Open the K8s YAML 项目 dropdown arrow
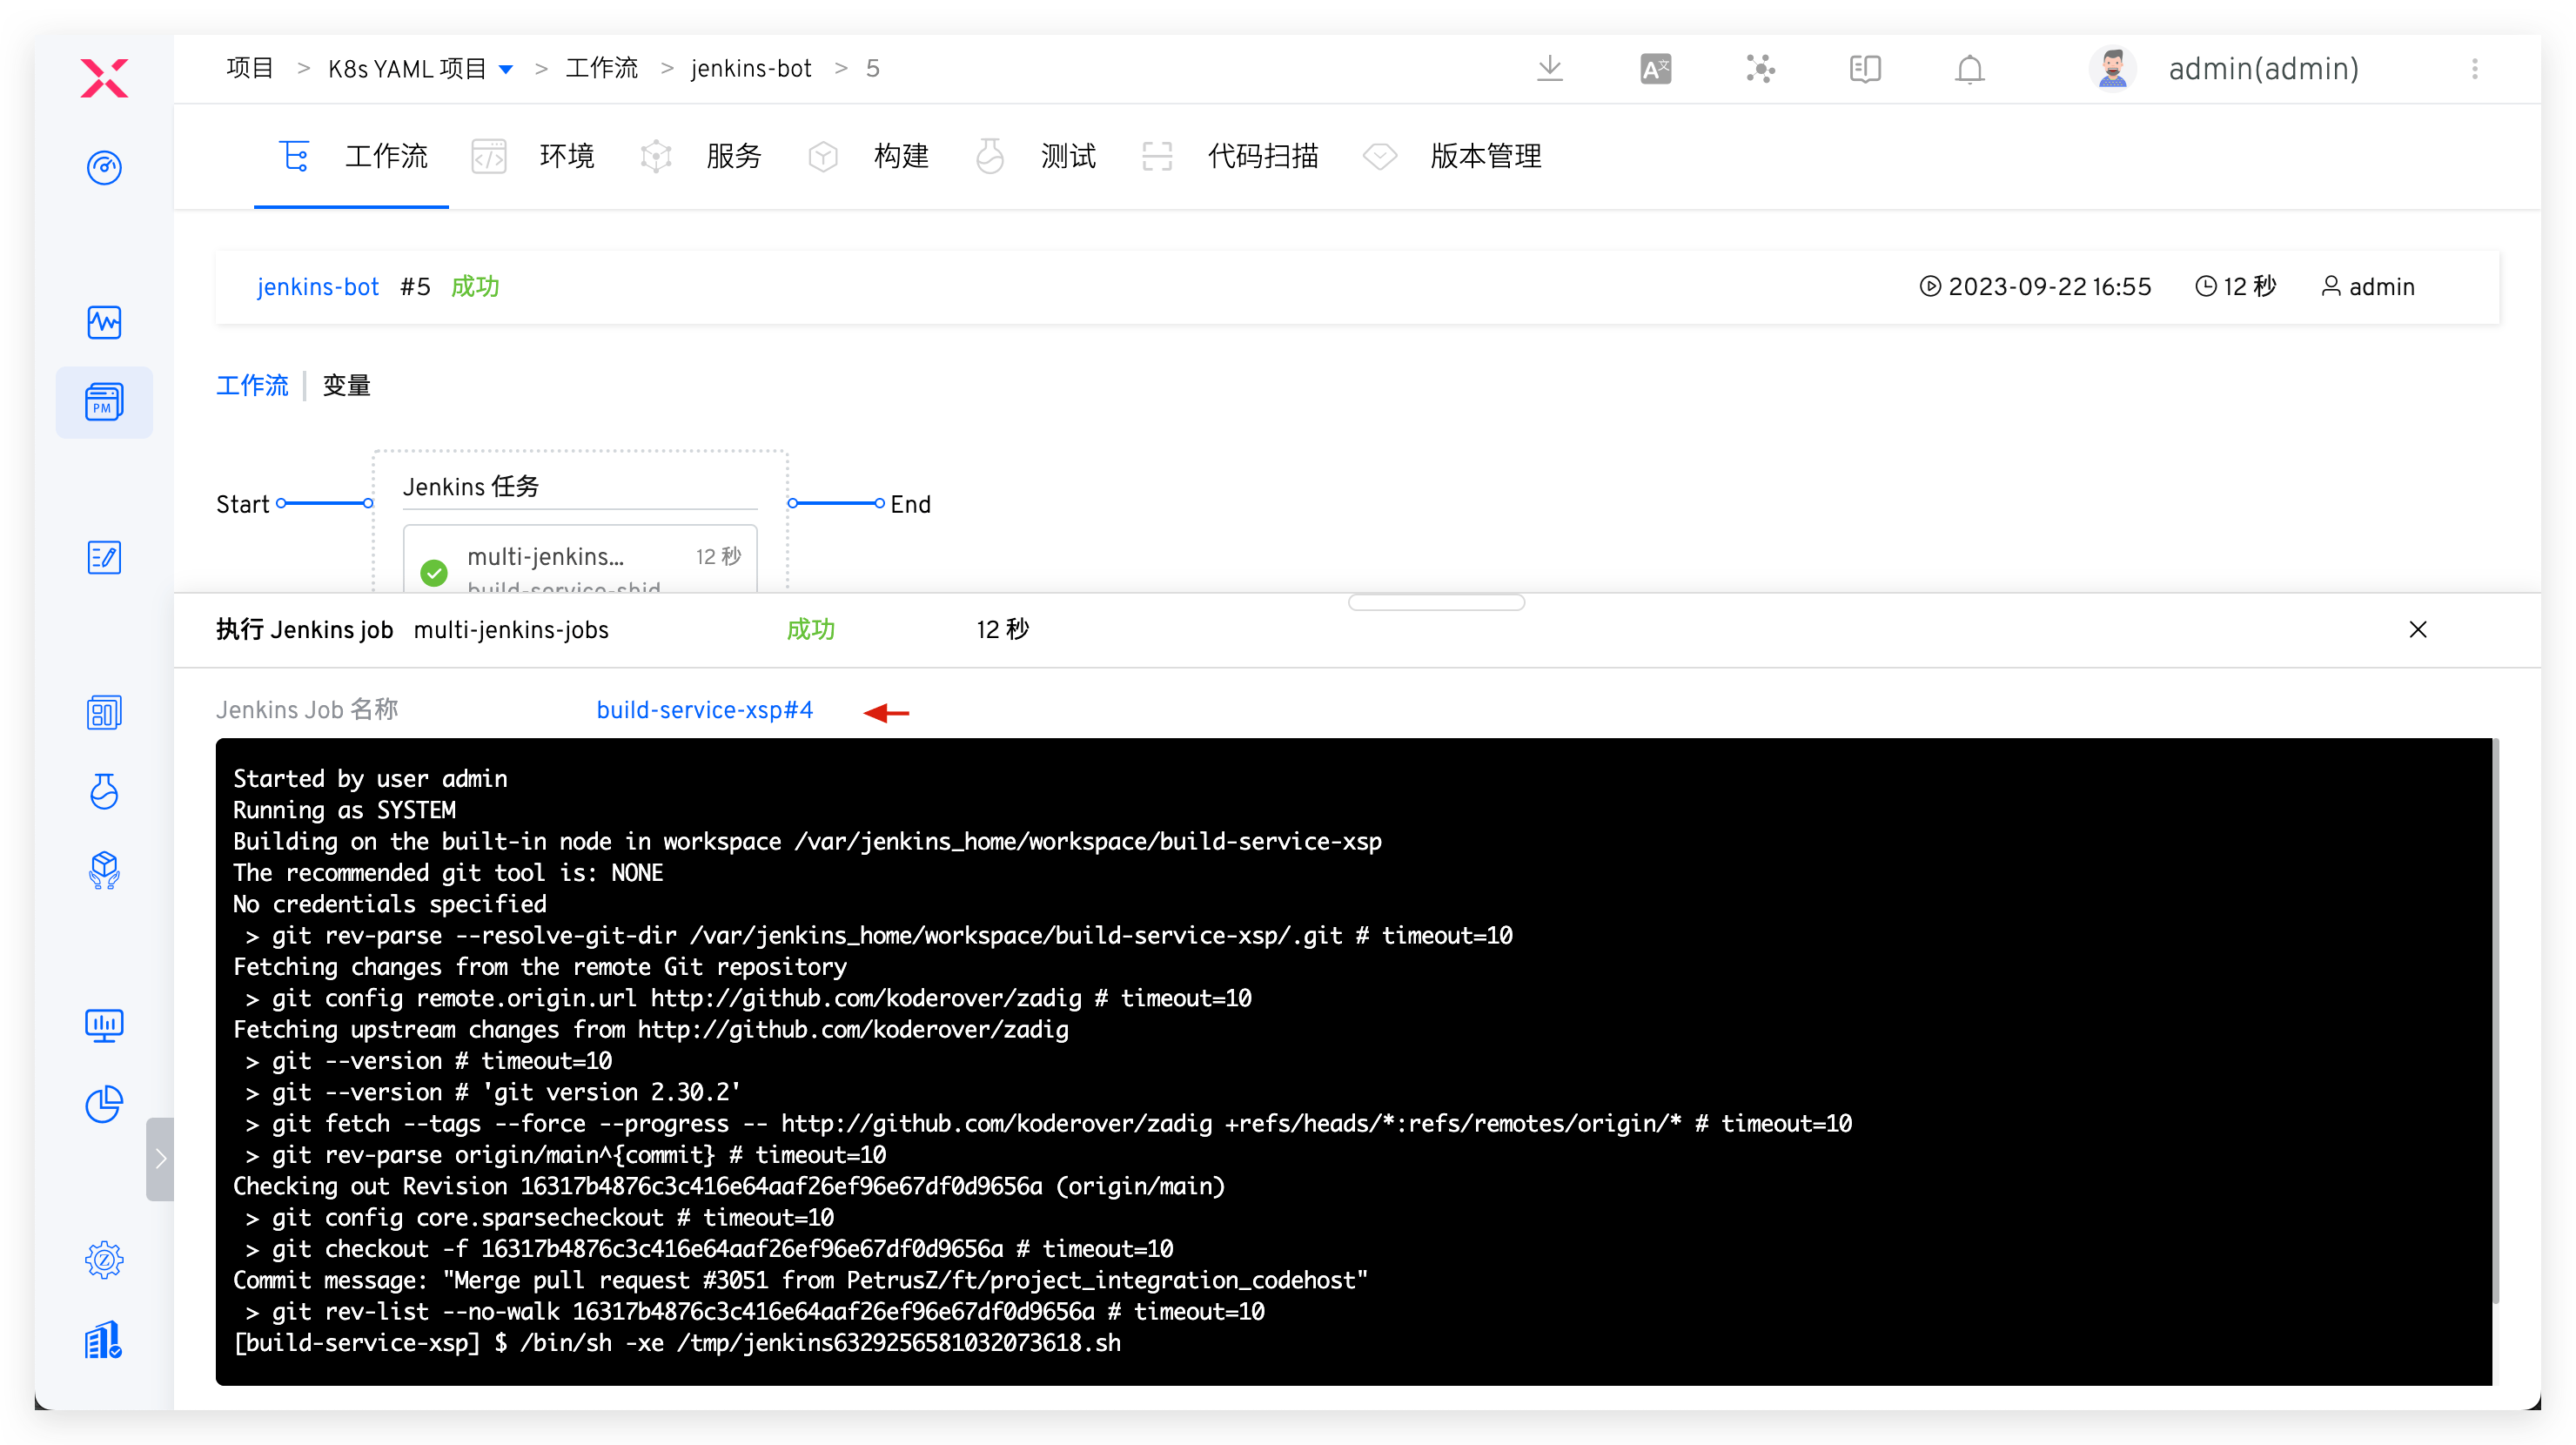The image size is (2576, 1445). (x=506, y=69)
